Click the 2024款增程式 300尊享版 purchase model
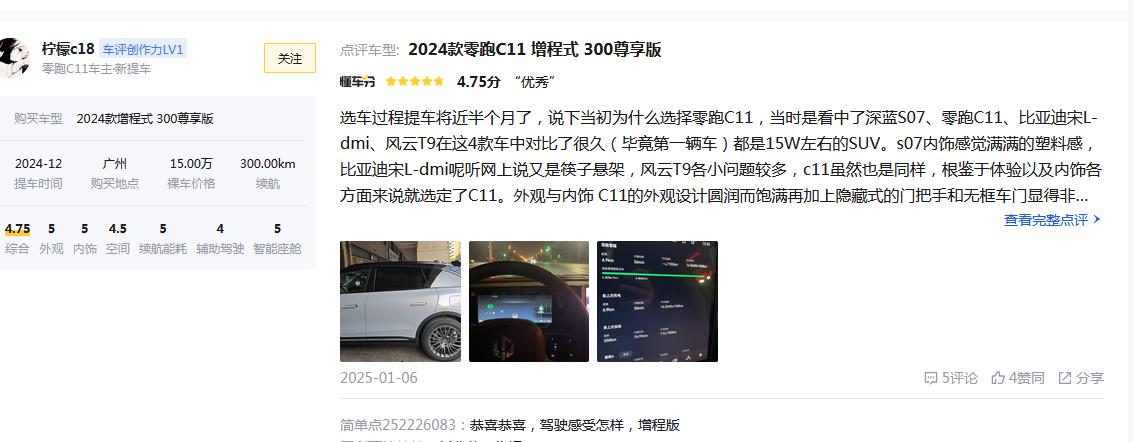Viewport: 1133px width, 442px height. coord(145,118)
